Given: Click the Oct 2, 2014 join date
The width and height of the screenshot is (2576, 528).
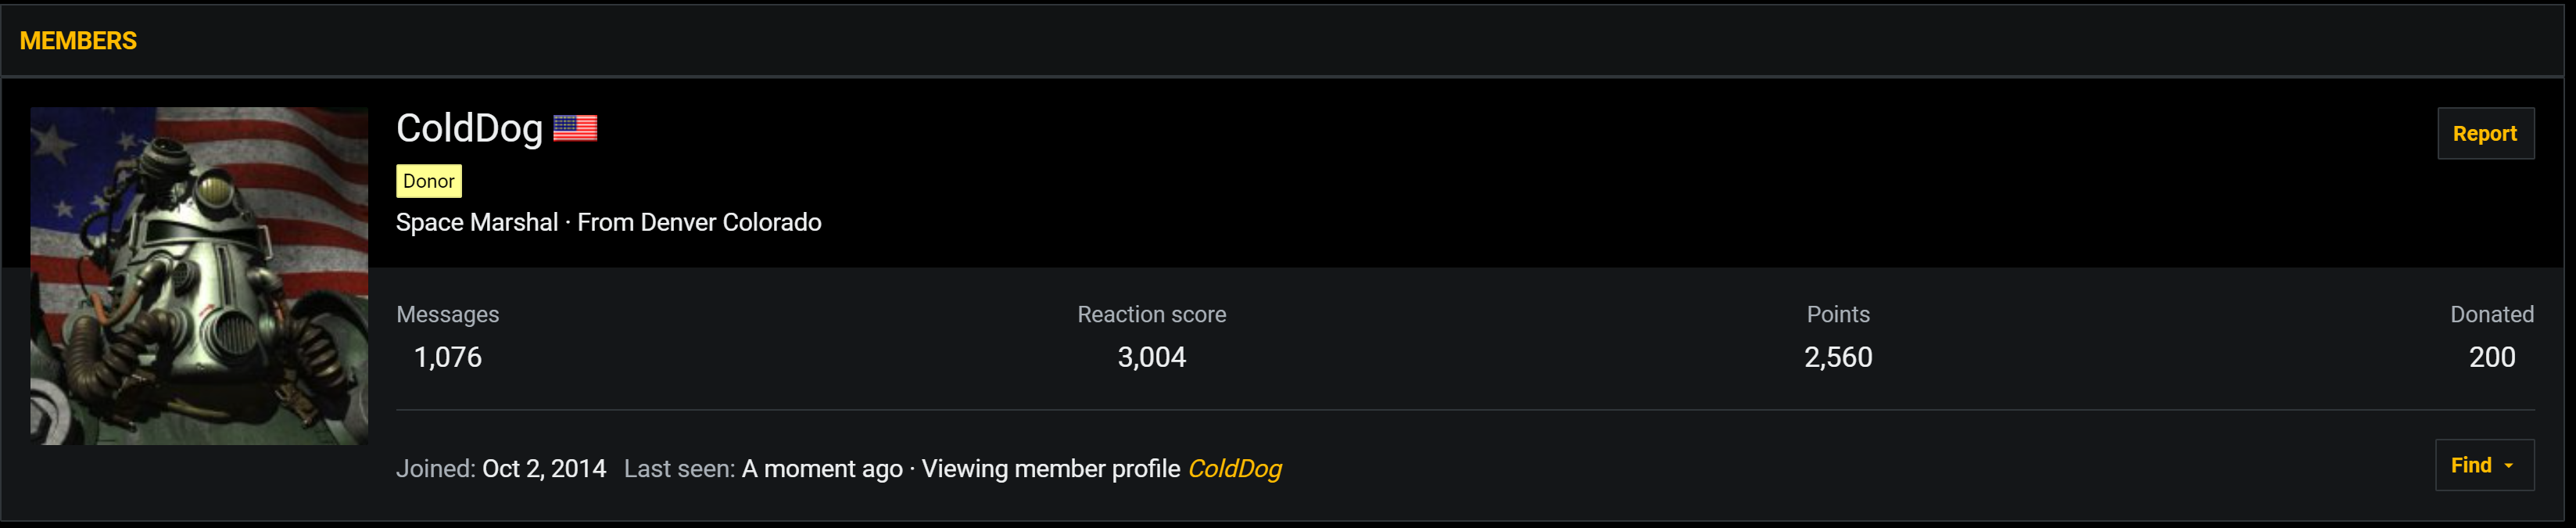Looking at the screenshot, I should coord(544,469).
